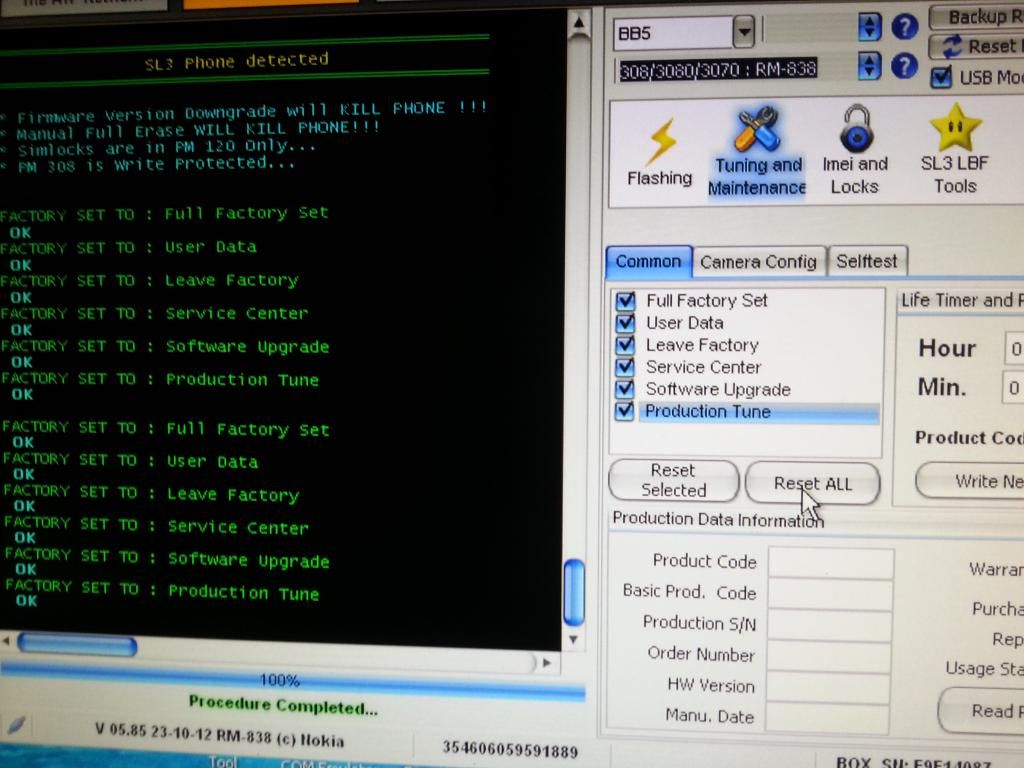Click the Reset button with arrows icon
Viewport: 1024px width, 768px height.
(x=977, y=46)
